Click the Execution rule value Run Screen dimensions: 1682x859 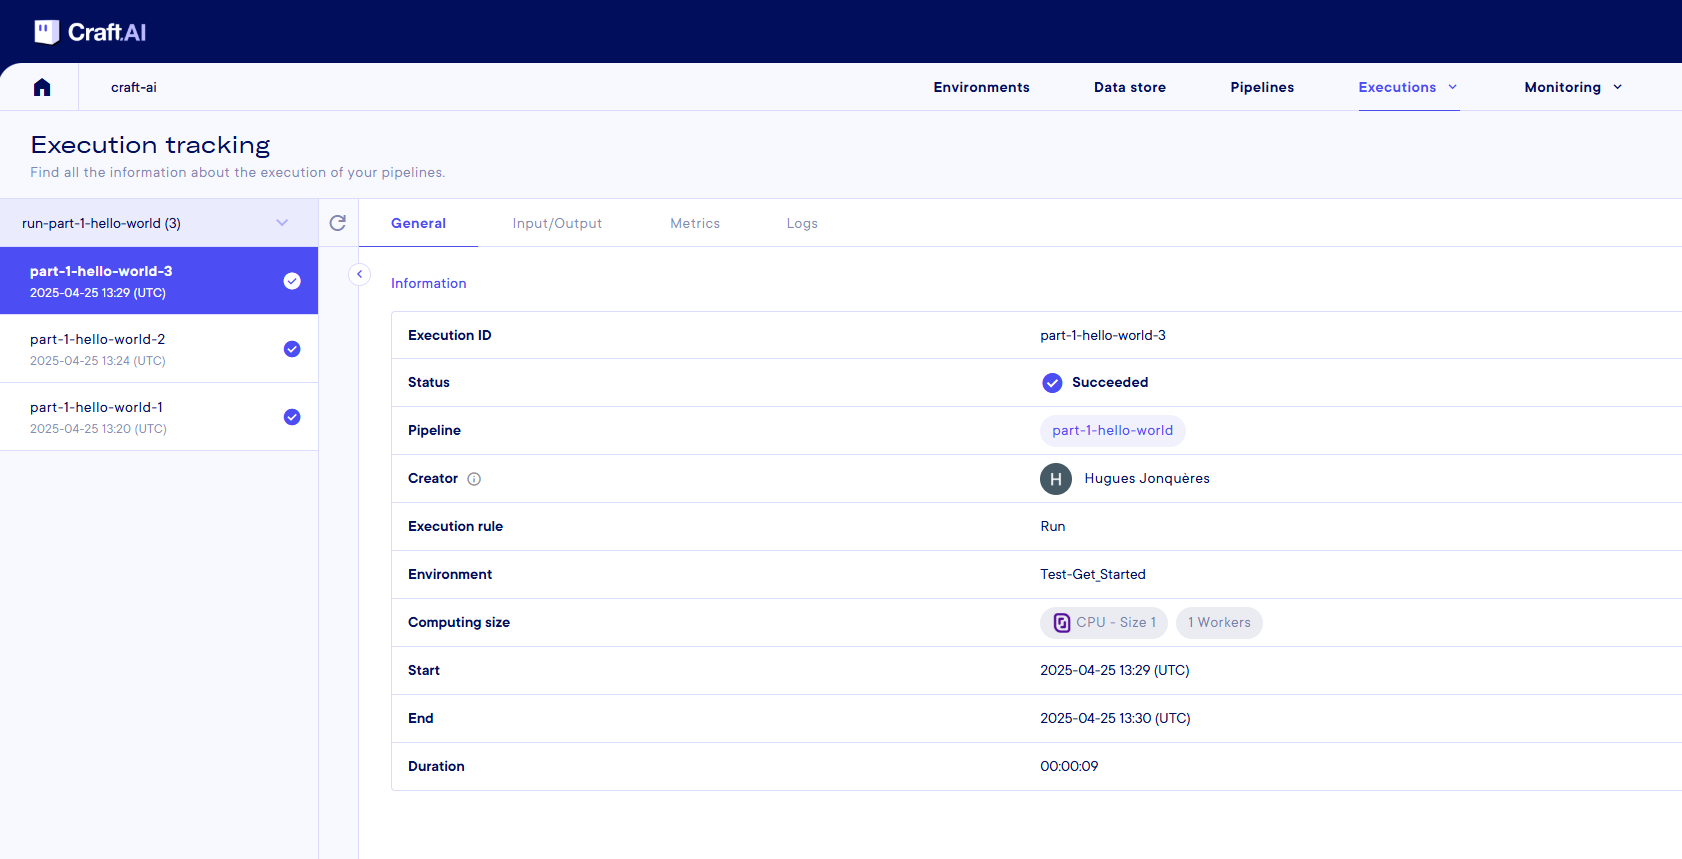click(x=1053, y=527)
